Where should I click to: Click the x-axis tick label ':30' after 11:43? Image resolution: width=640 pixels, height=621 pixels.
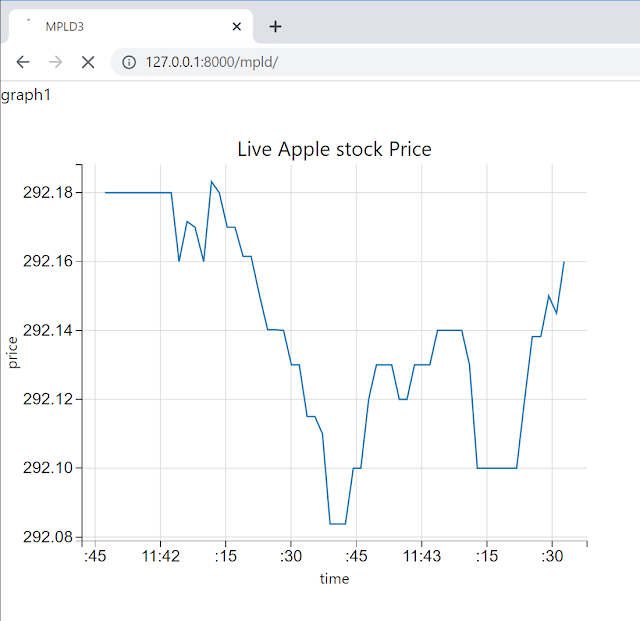[552, 556]
